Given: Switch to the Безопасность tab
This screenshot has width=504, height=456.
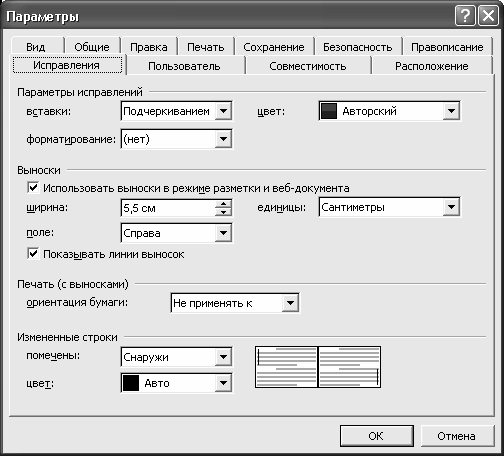Looking at the screenshot, I should coord(358,47).
